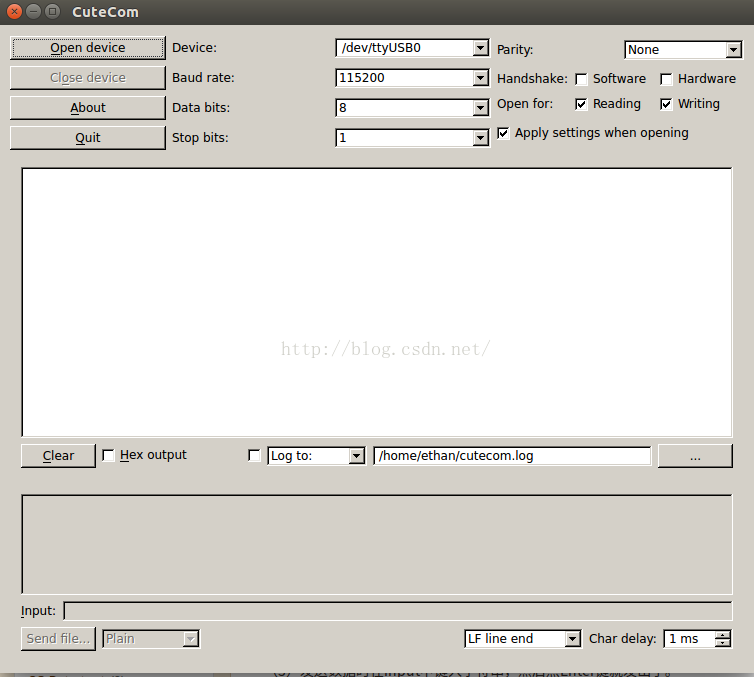Click the Data bits: label
The width and height of the screenshot is (754, 677).
(x=201, y=108)
